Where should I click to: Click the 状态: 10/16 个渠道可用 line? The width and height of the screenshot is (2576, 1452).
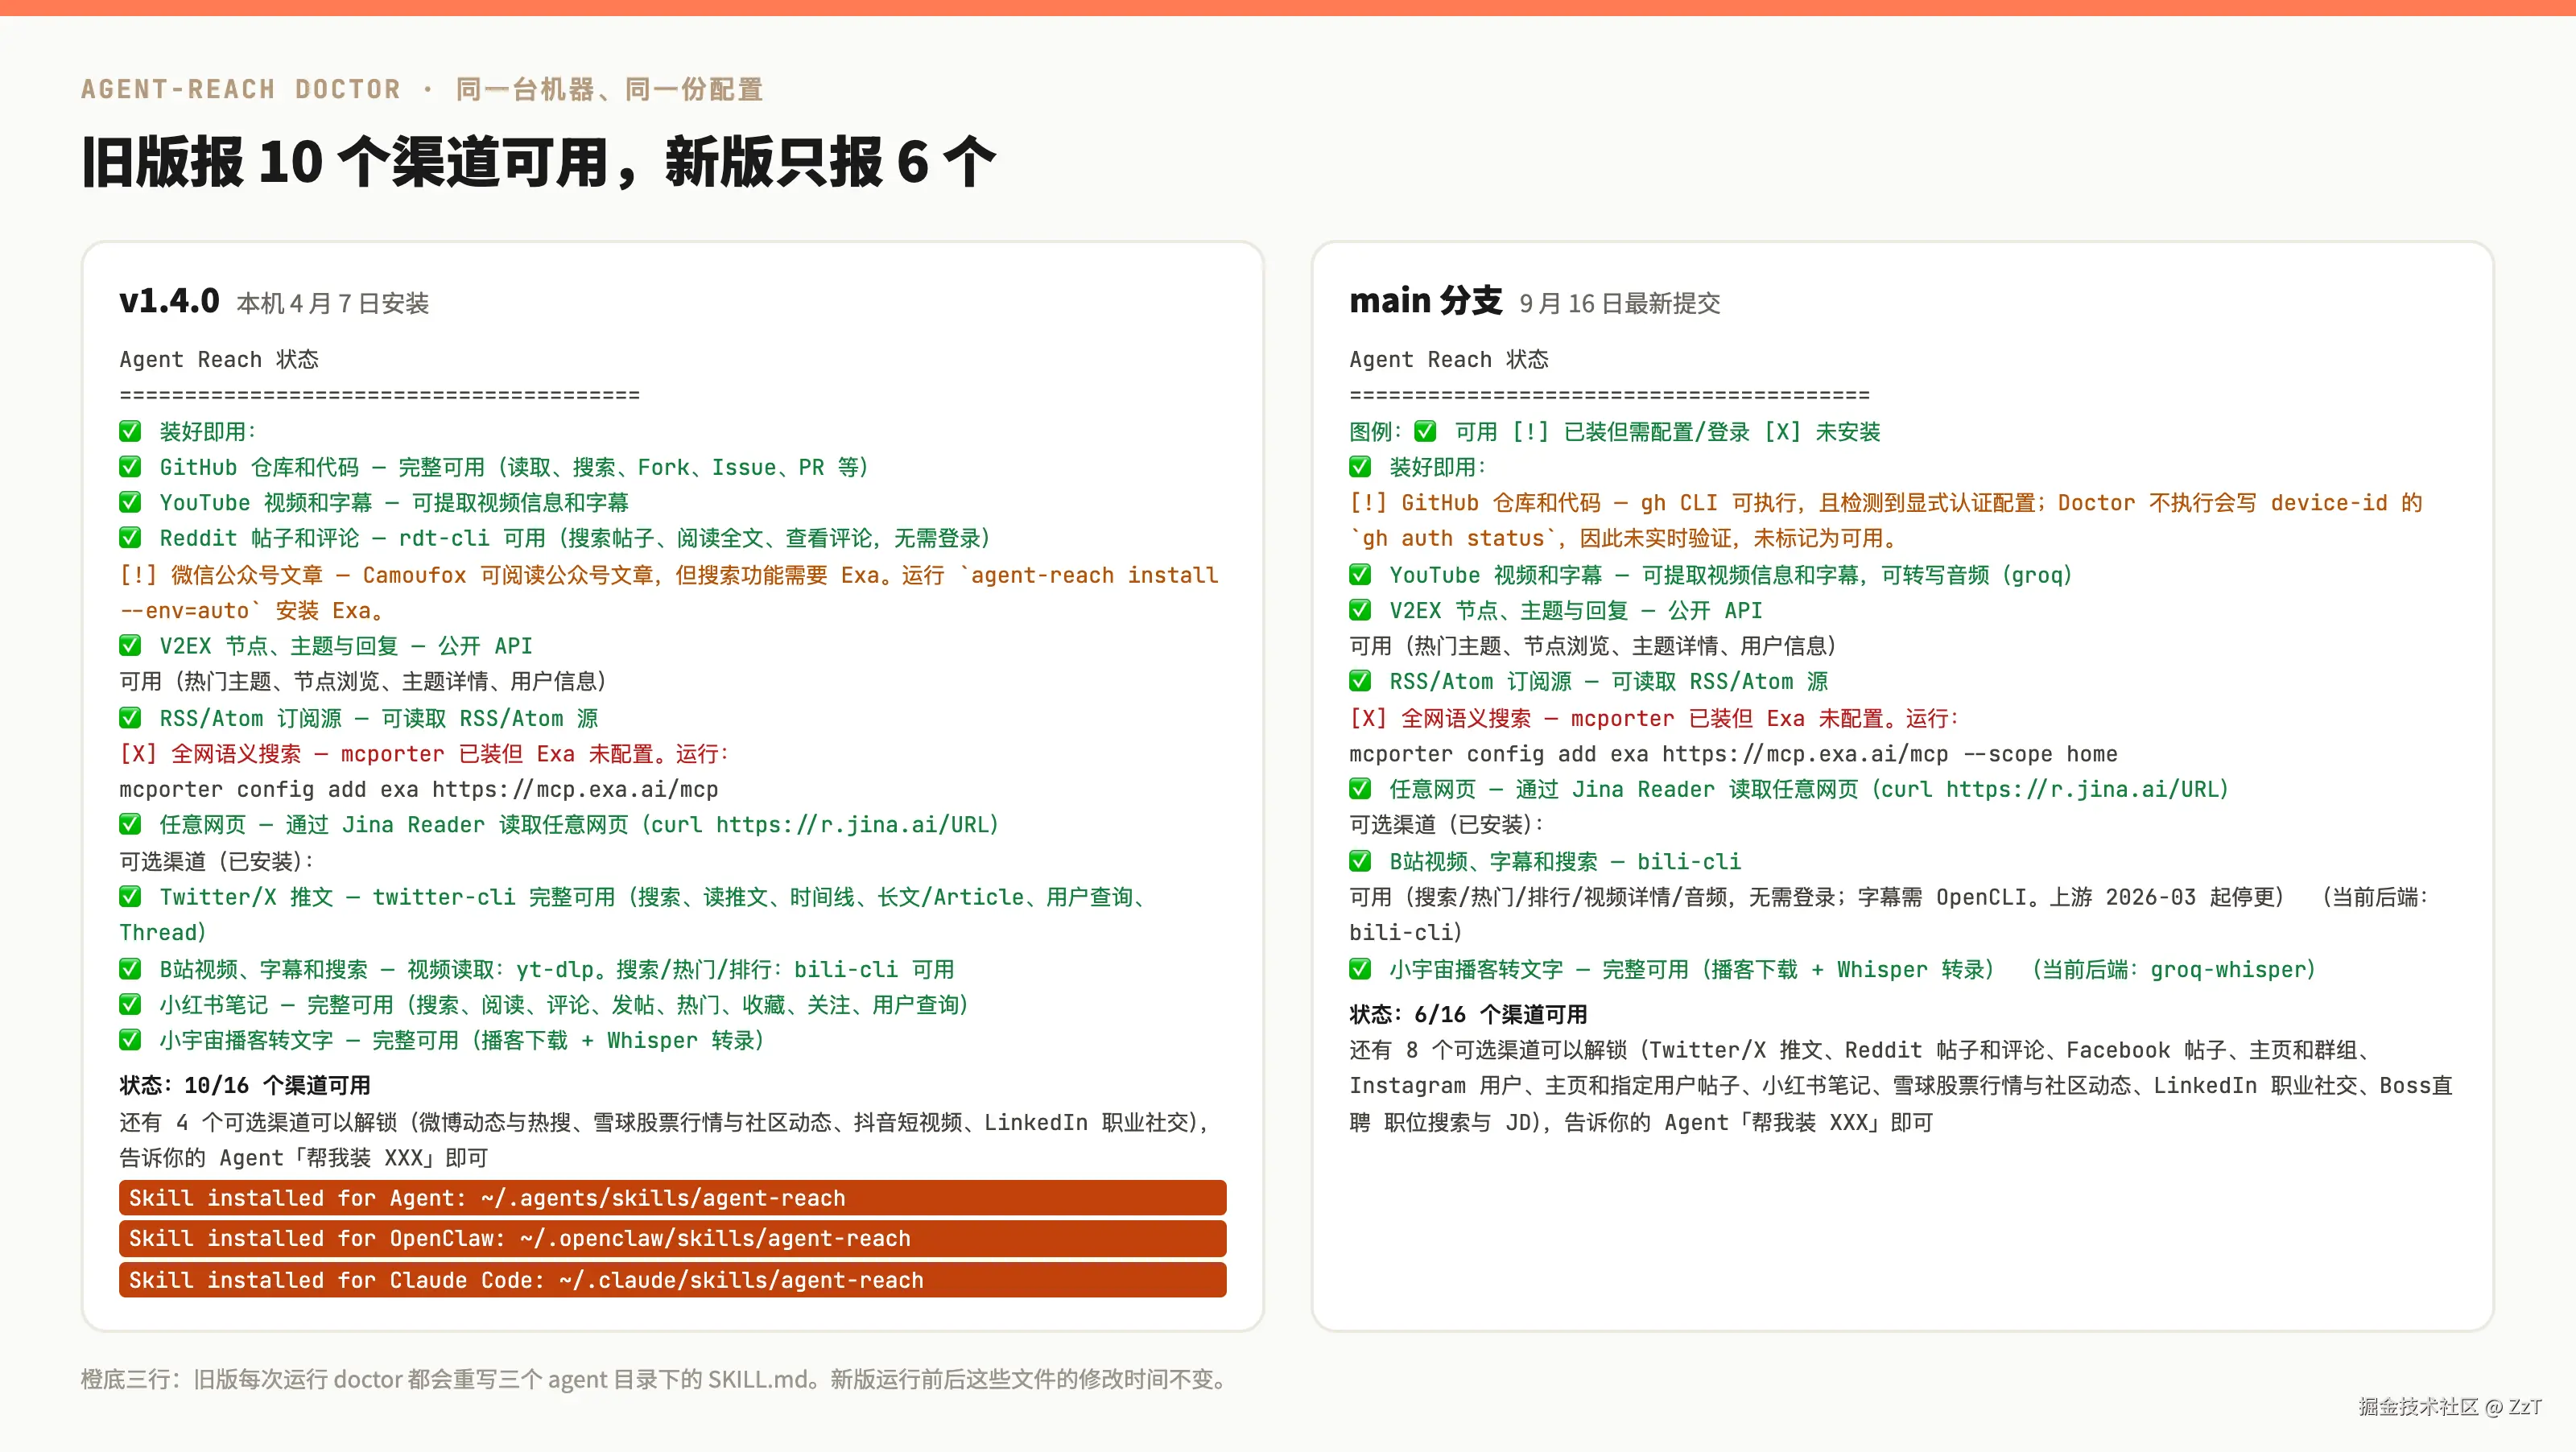[245, 1085]
